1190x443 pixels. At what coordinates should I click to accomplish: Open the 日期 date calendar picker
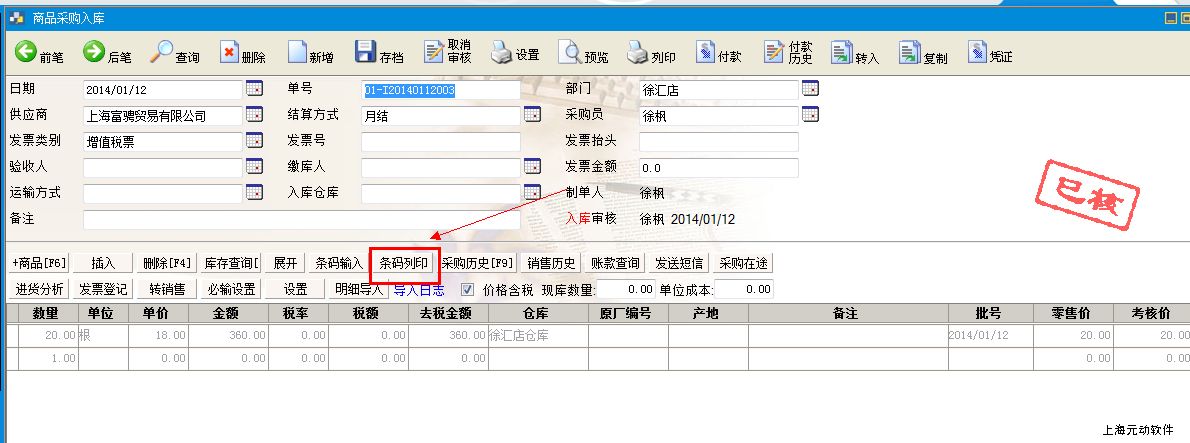click(253, 89)
